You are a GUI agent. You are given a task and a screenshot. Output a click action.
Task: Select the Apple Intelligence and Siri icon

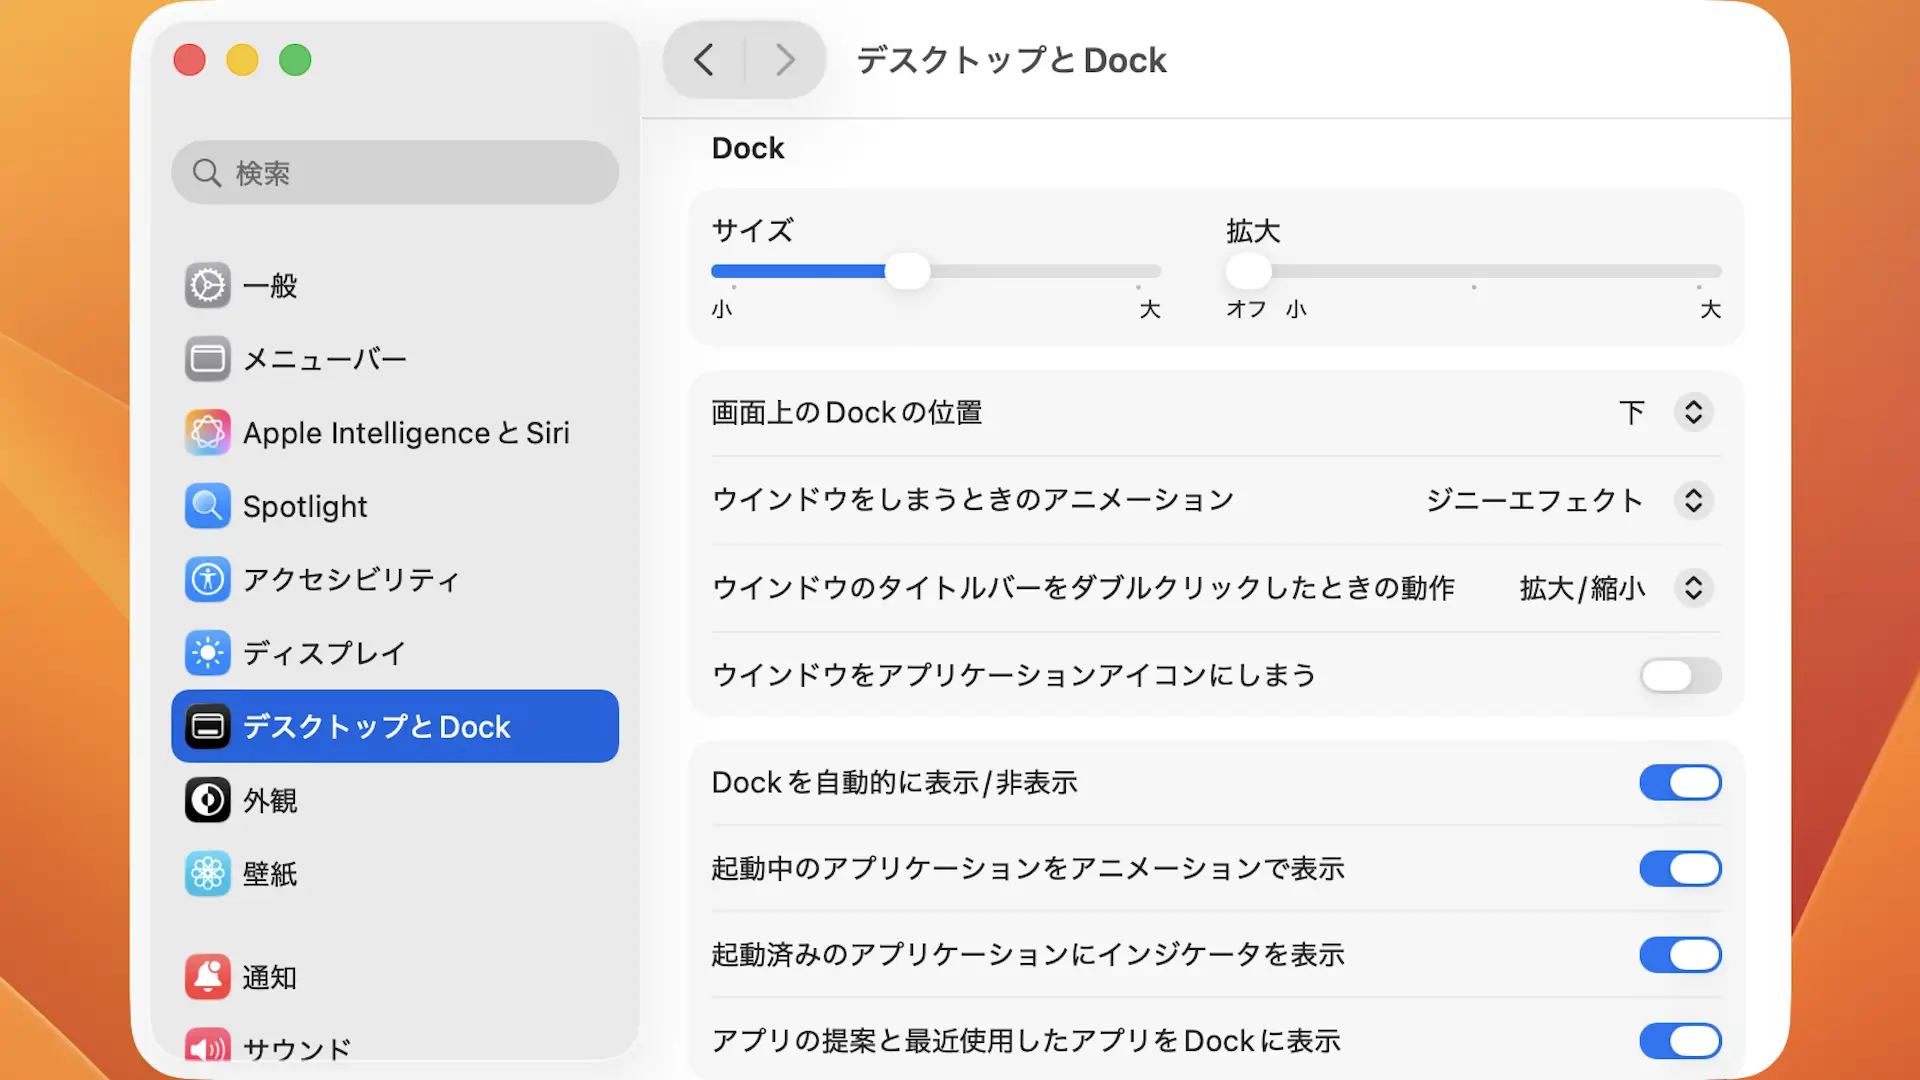tap(208, 433)
